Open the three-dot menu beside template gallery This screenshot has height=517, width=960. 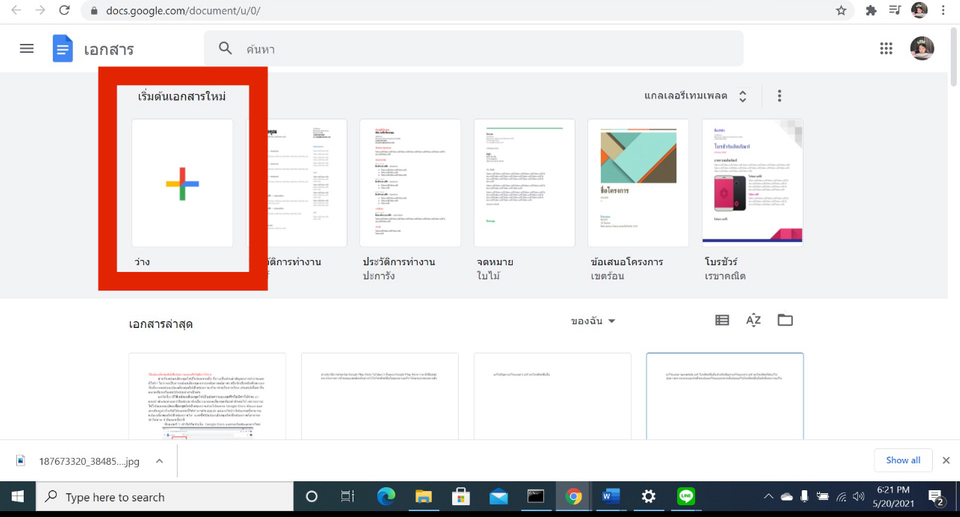pos(779,96)
